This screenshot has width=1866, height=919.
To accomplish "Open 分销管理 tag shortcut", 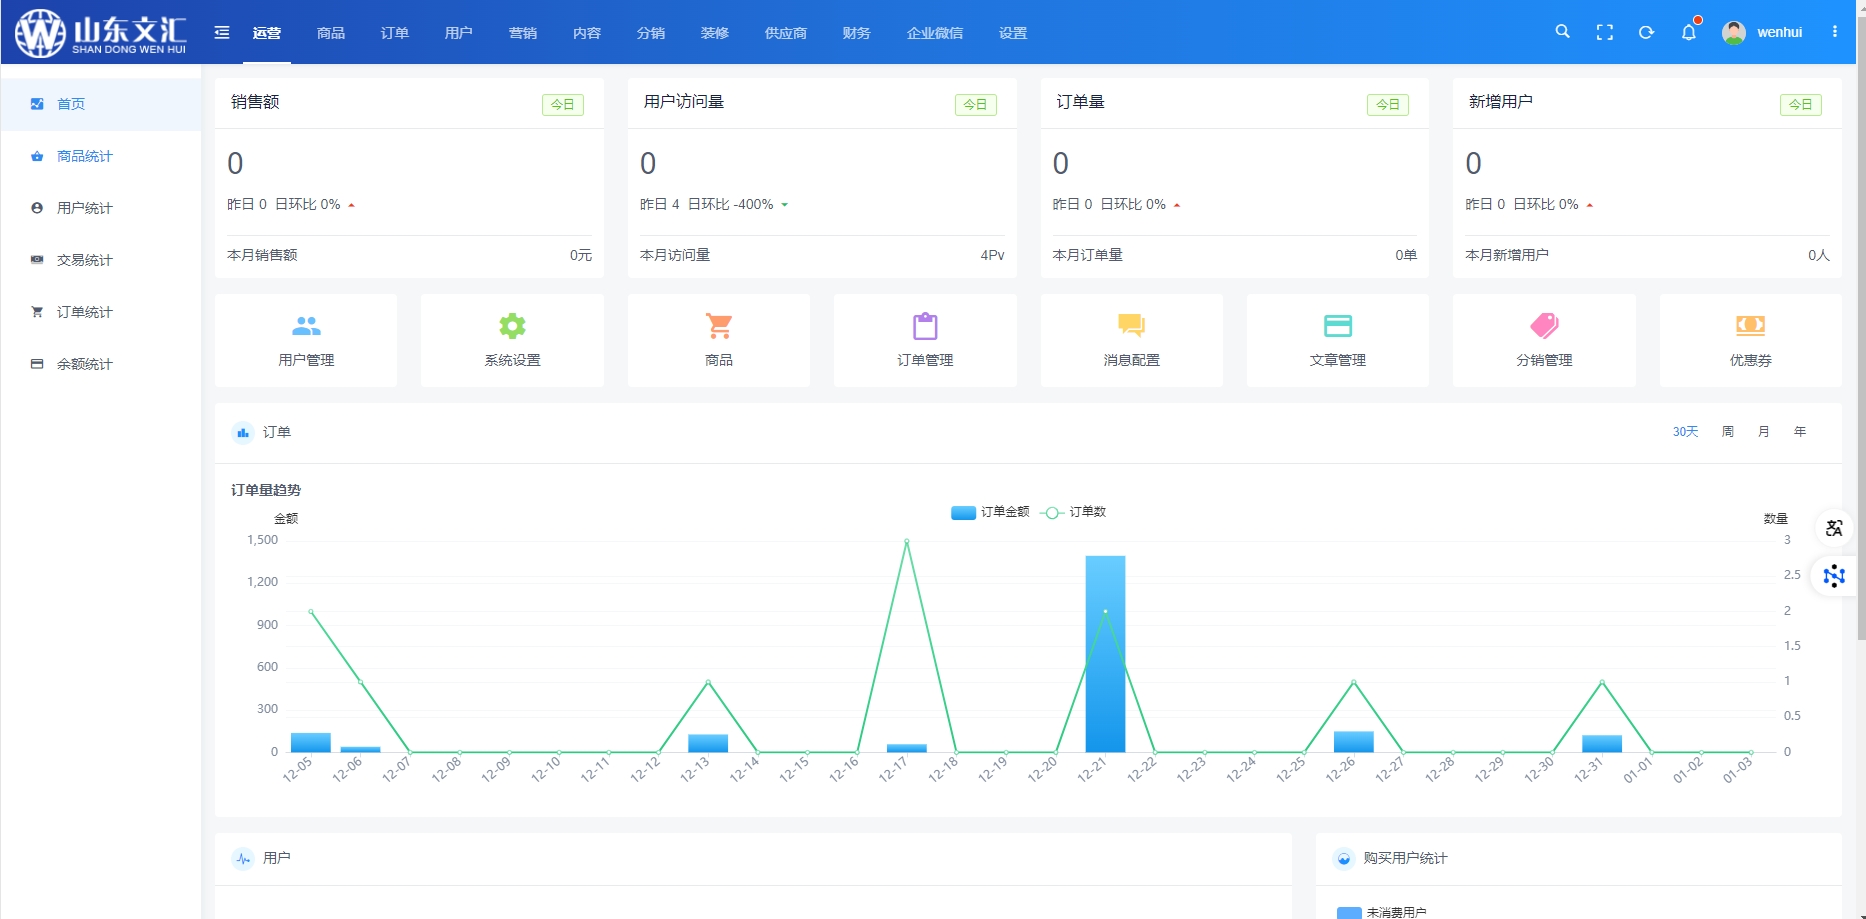I will (x=1544, y=340).
